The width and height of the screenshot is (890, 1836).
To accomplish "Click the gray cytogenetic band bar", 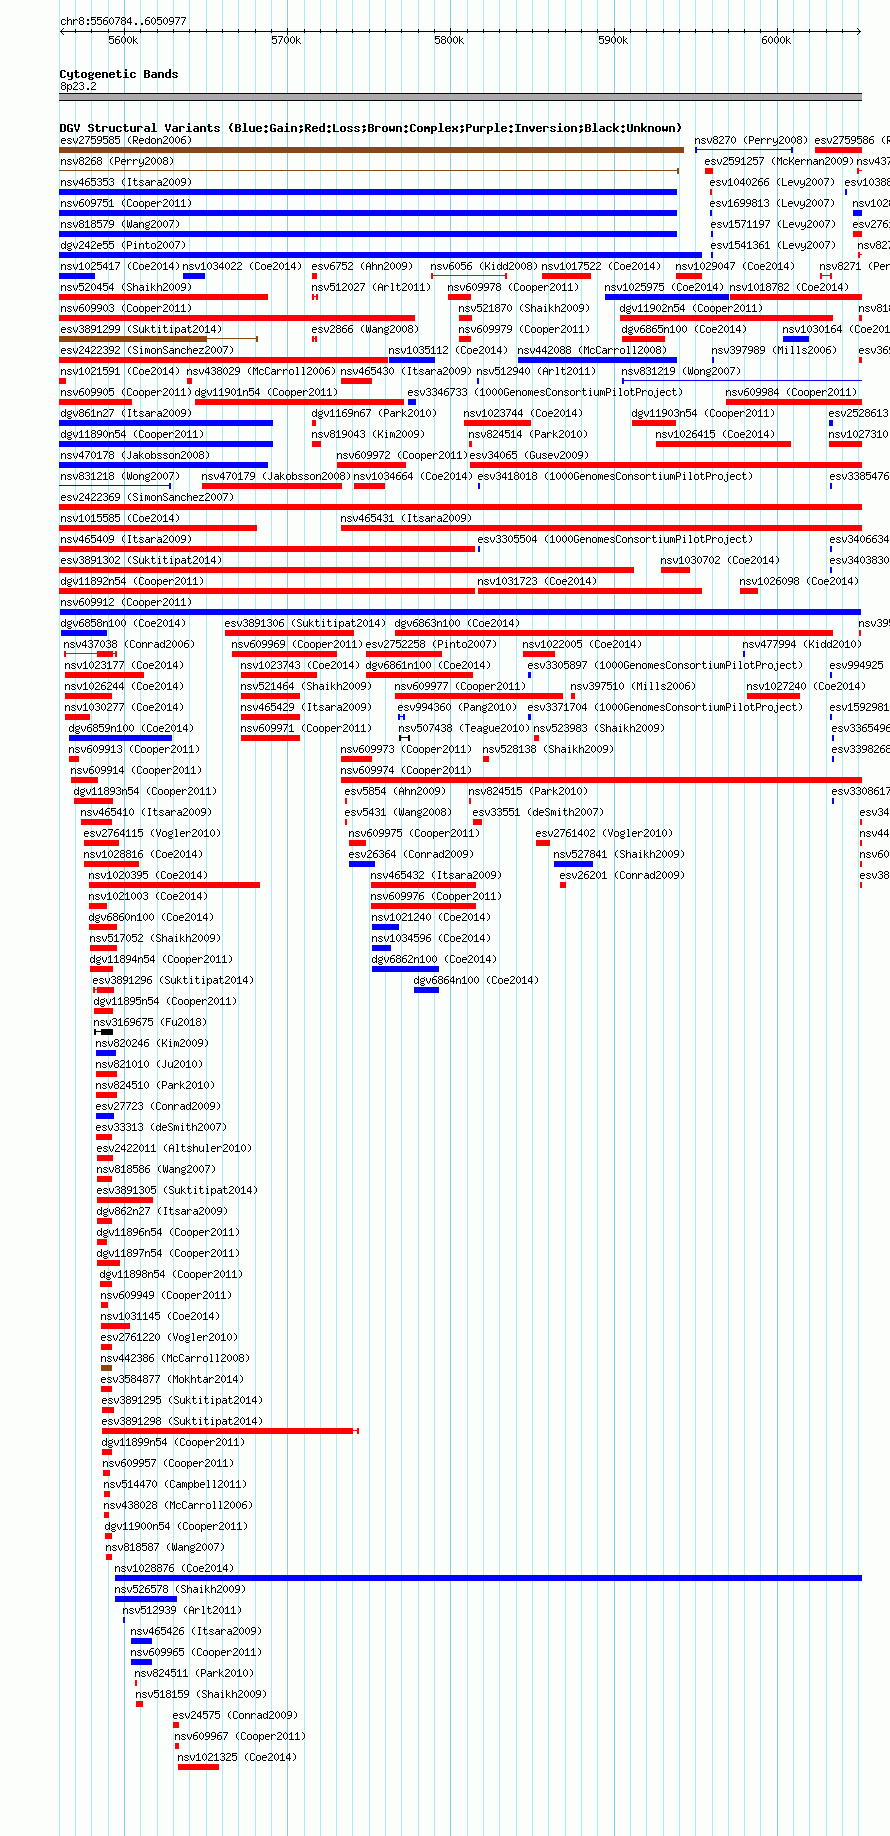I will pos(460,97).
